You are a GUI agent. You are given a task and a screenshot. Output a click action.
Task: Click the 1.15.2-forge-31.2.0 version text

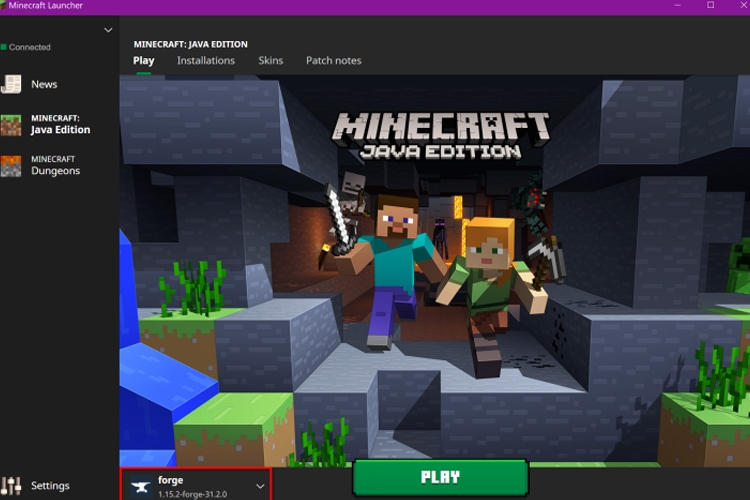[x=192, y=494]
